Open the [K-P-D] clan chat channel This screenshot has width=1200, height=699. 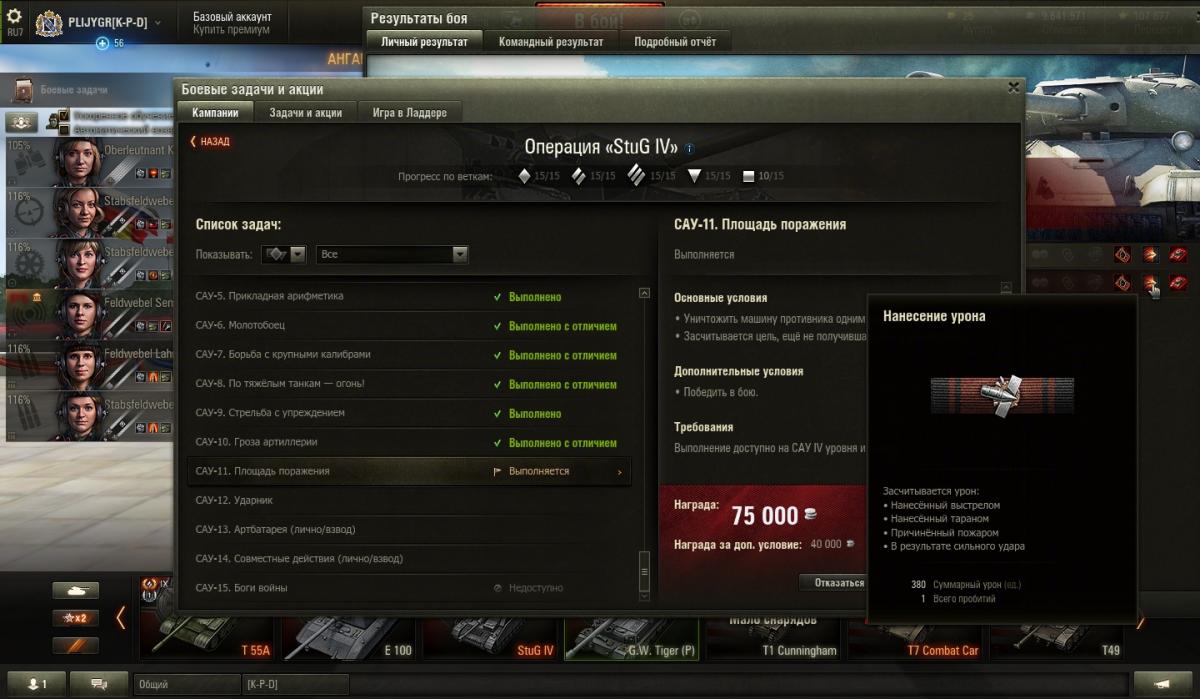295,684
